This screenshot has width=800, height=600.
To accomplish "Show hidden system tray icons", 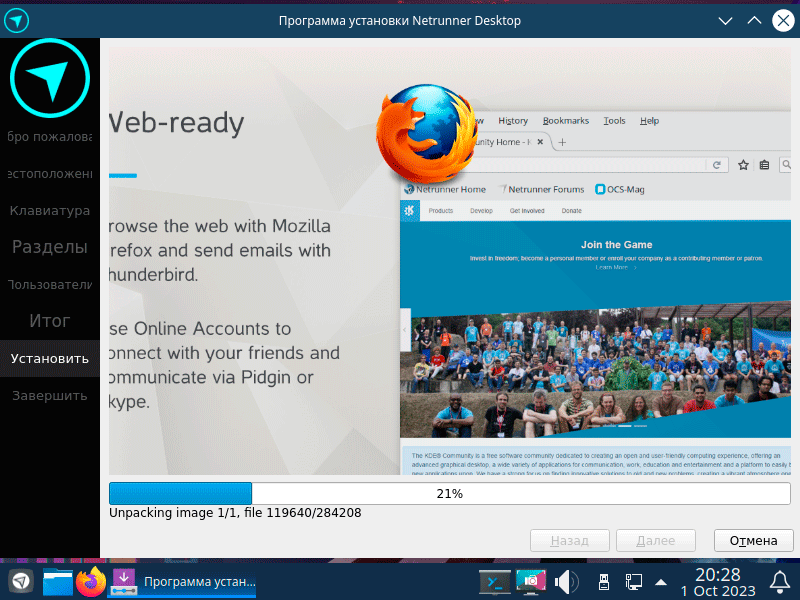I will coord(661,582).
